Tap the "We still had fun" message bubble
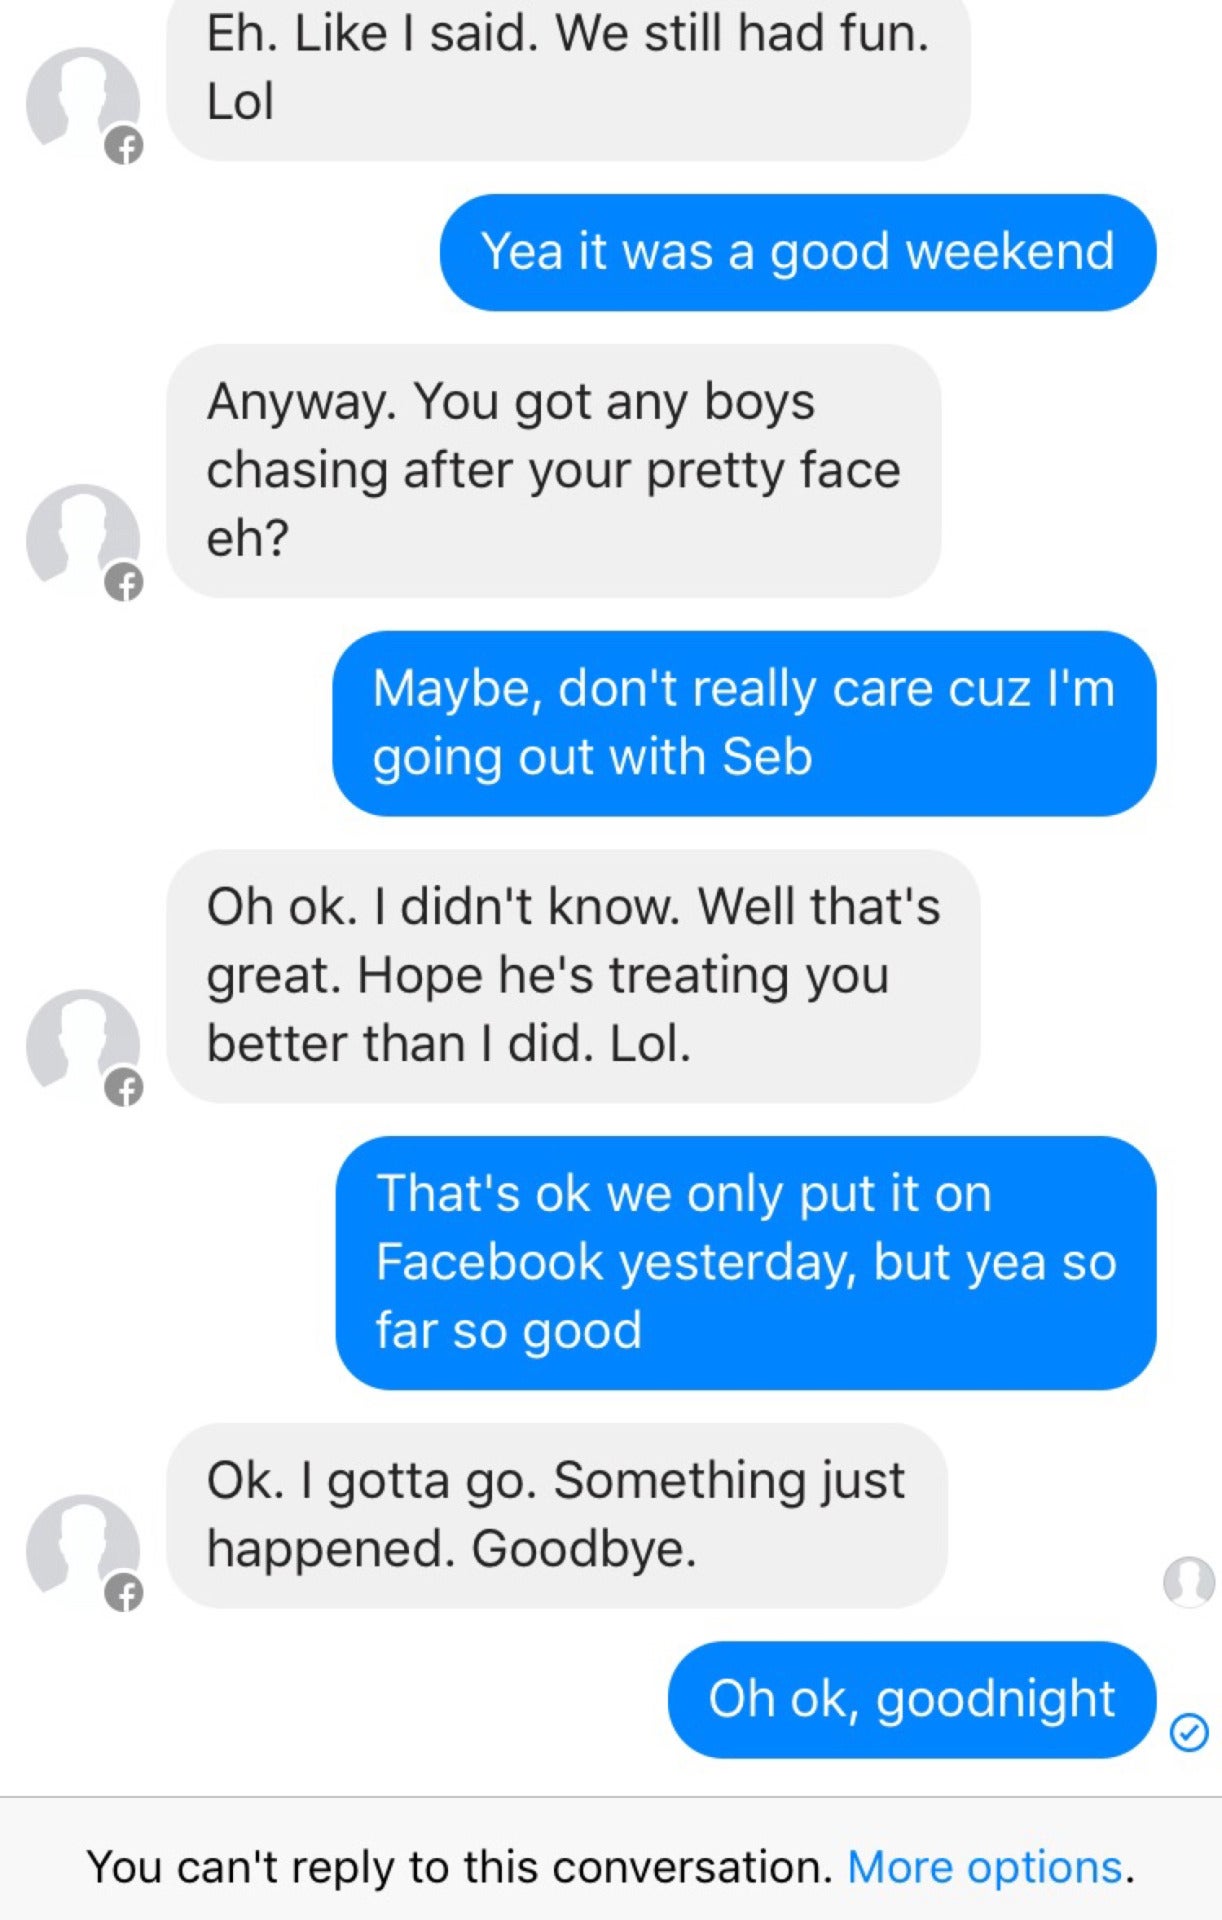 (x=568, y=68)
